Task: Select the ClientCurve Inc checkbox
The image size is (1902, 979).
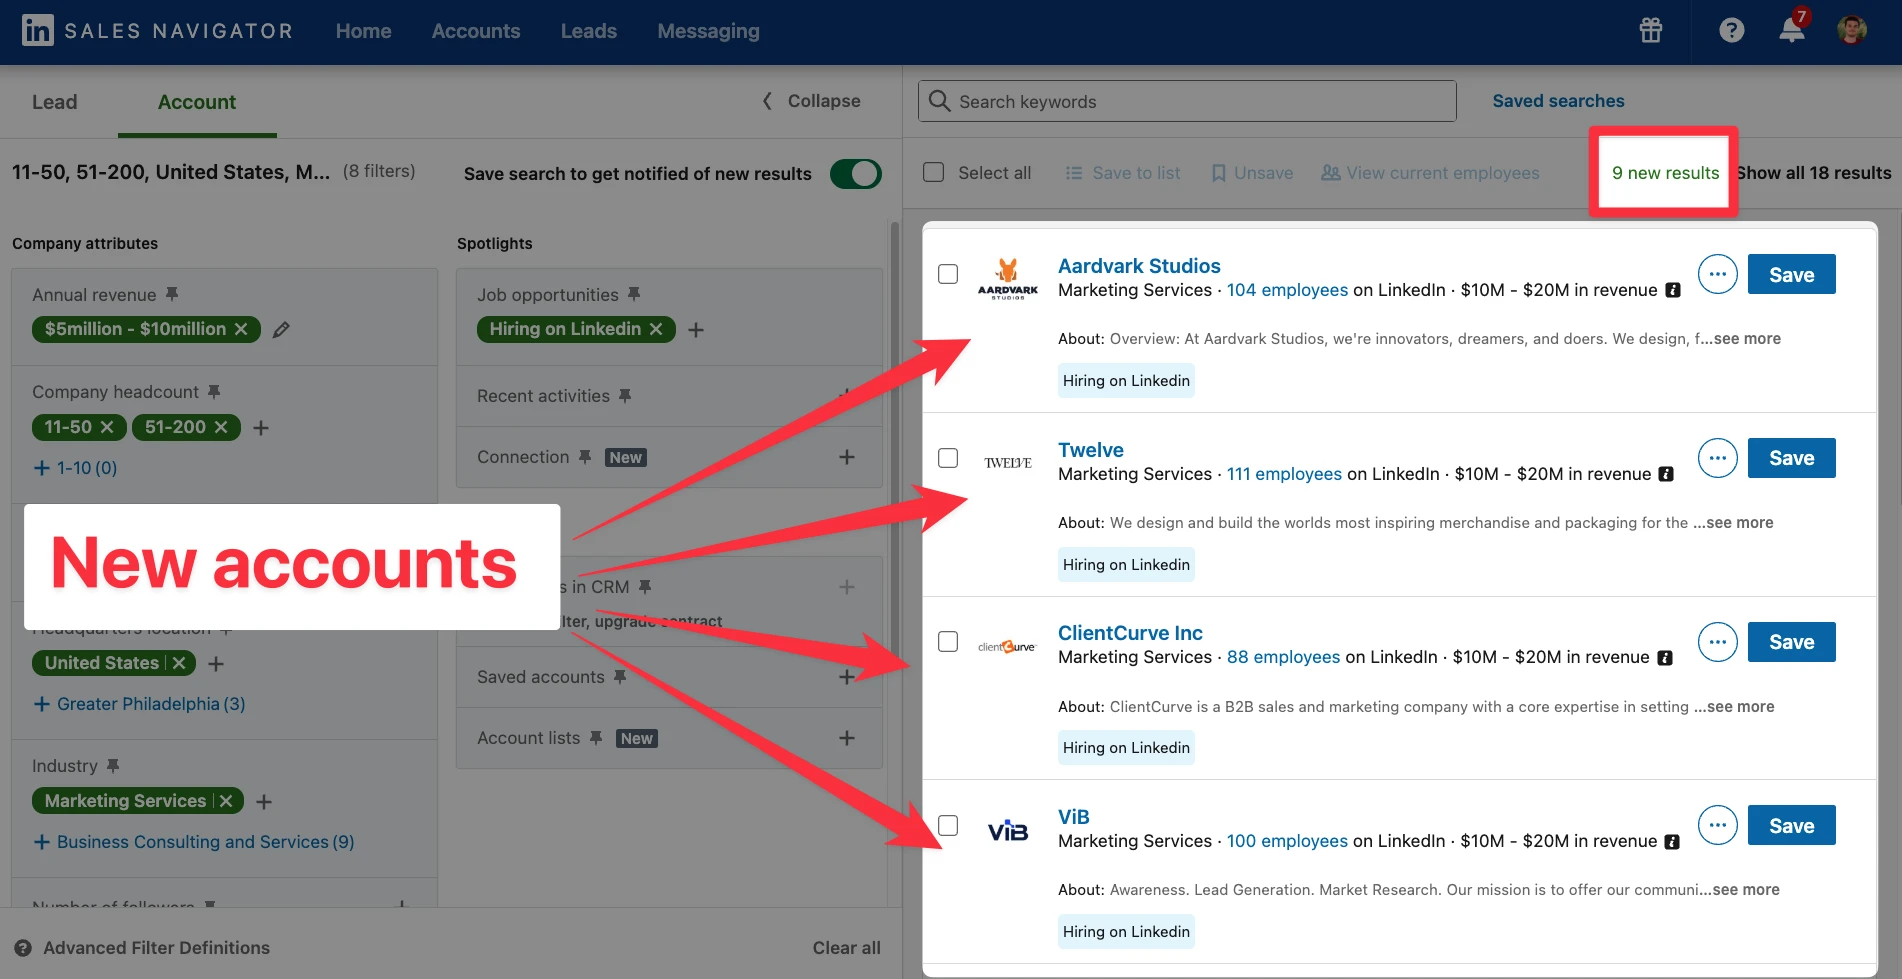Action: coord(948,642)
